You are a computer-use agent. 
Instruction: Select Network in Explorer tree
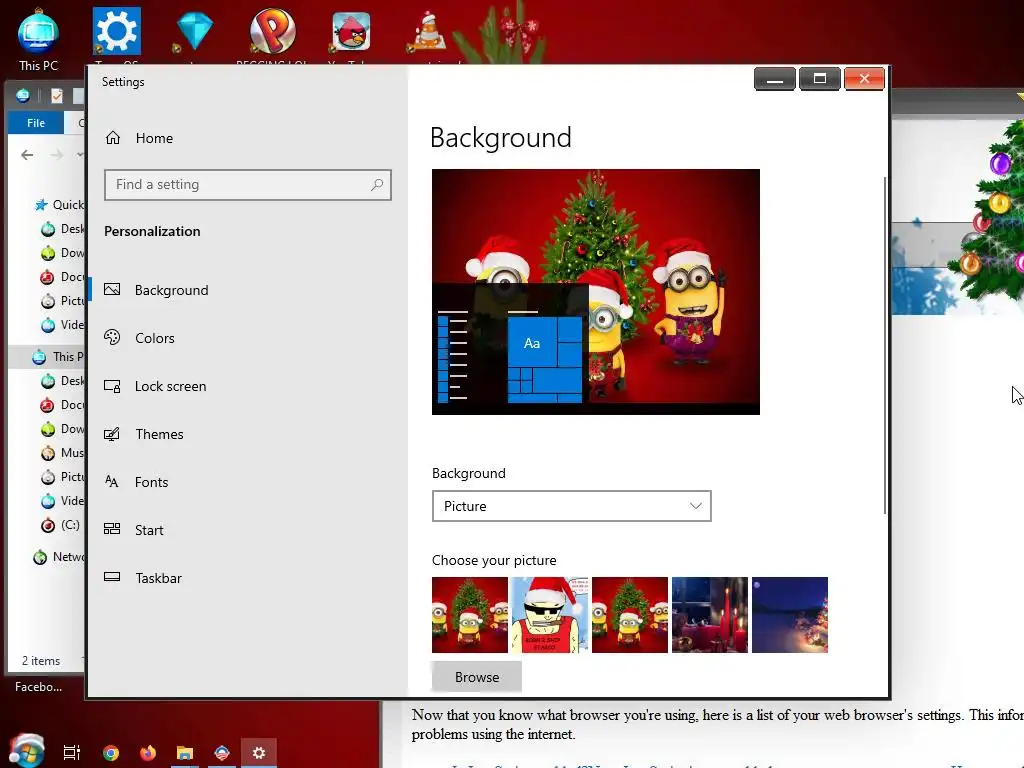[59, 557]
